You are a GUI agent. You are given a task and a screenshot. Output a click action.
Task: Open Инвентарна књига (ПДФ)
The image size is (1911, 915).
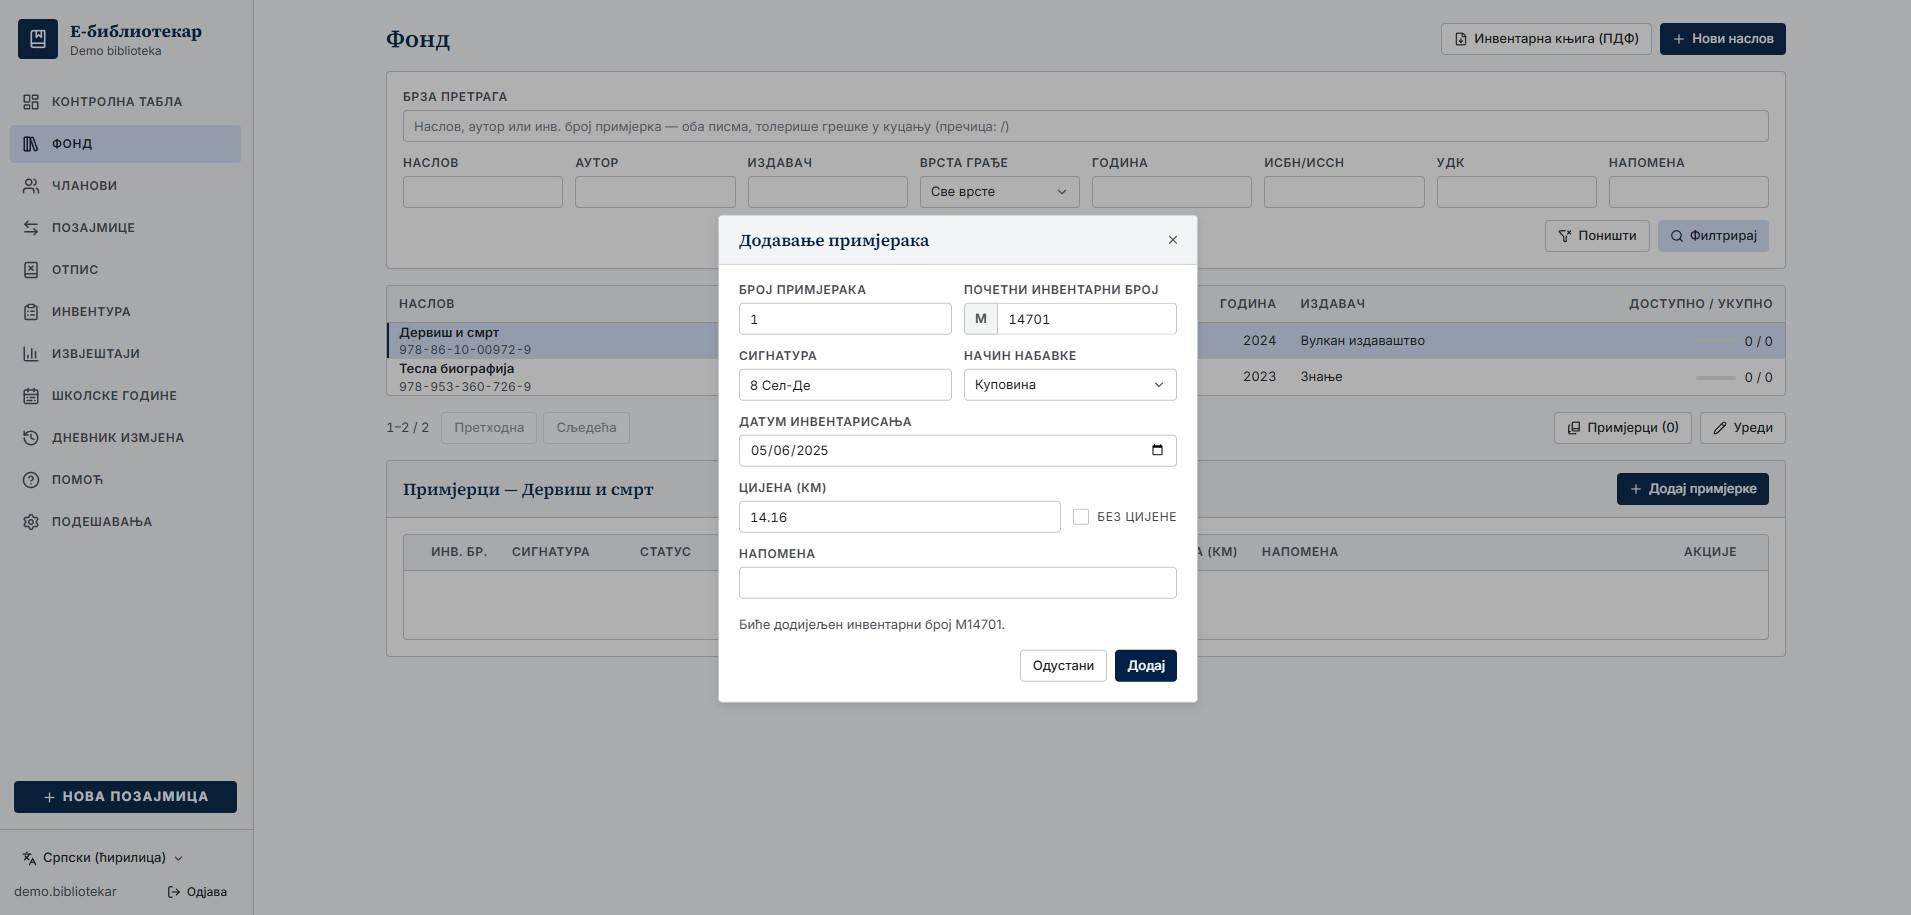(x=1546, y=39)
